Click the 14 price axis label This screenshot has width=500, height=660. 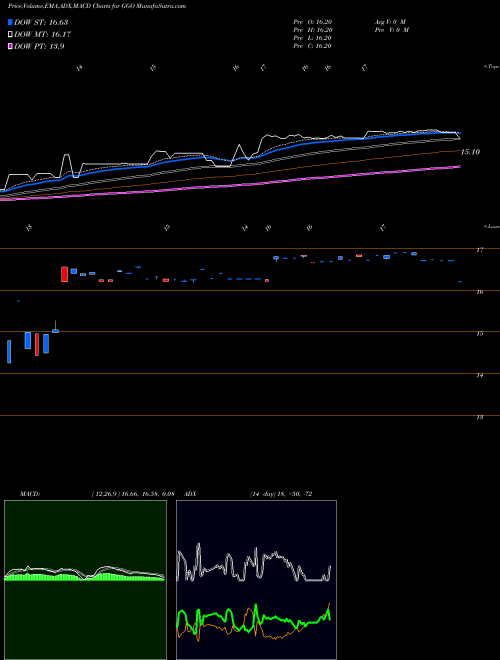click(x=479, y=375)
